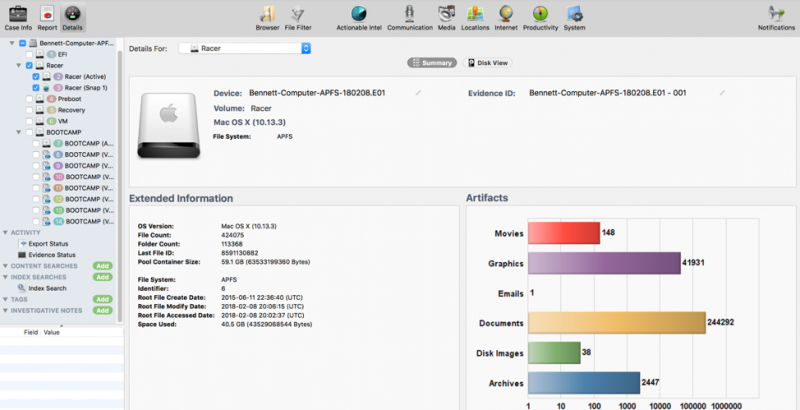The height and width of the screenshot is (410, 800).
Task: Open the Communication view
Action: (410, 13)
